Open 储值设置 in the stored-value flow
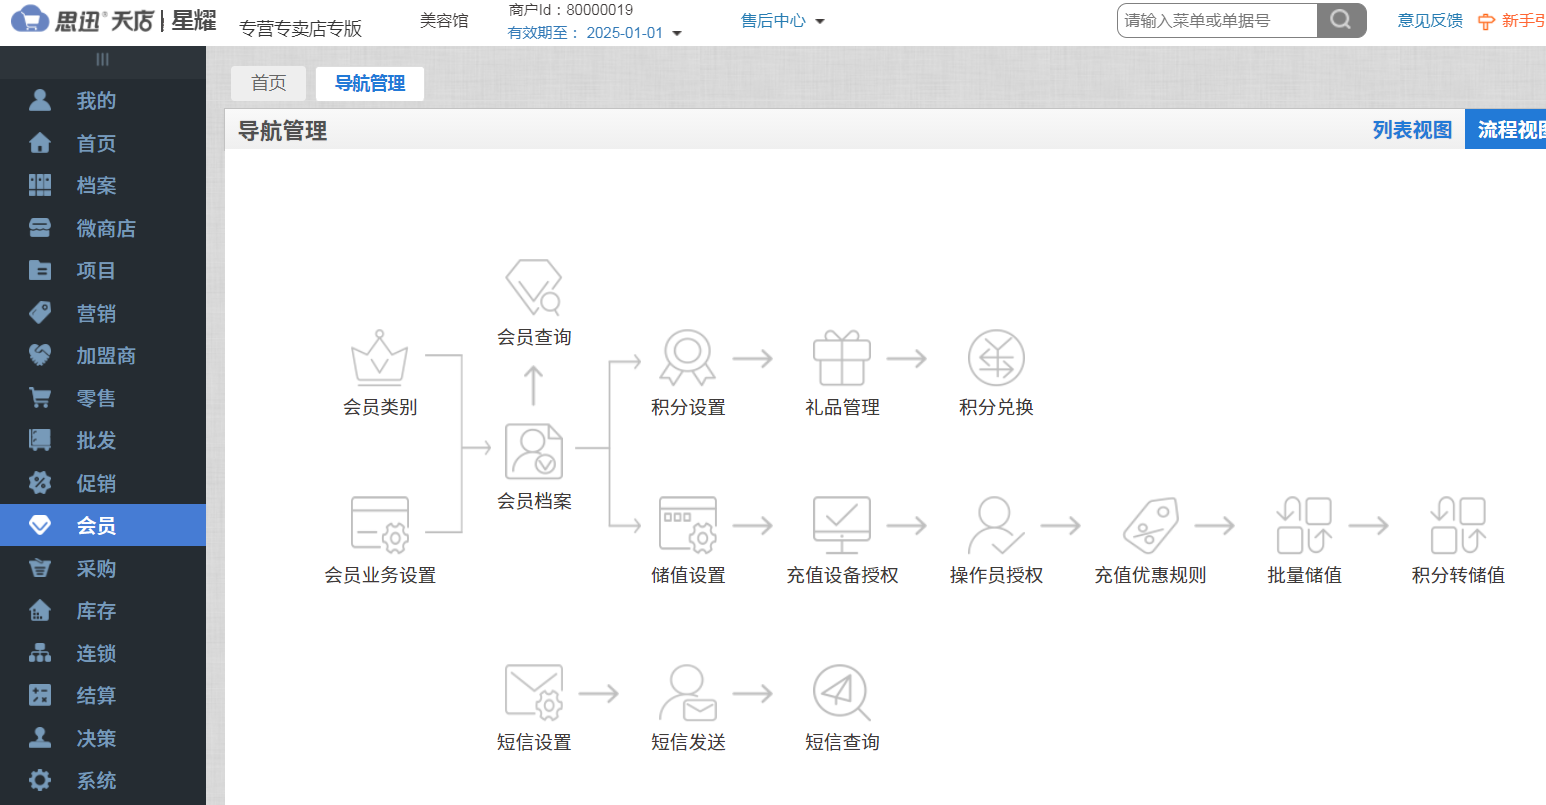The height and width of the screenshot is (805, 1546). pyautogui.click(x=687, y=524)
